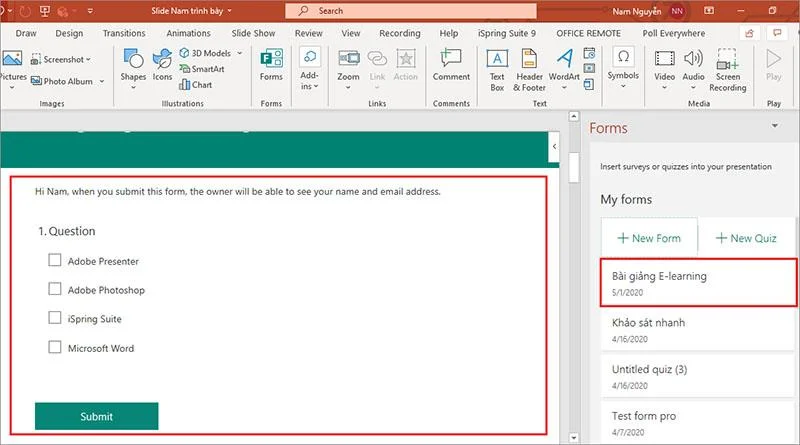800x445 pixels.
Task: Click the Link icon
Action: [377, 58]
